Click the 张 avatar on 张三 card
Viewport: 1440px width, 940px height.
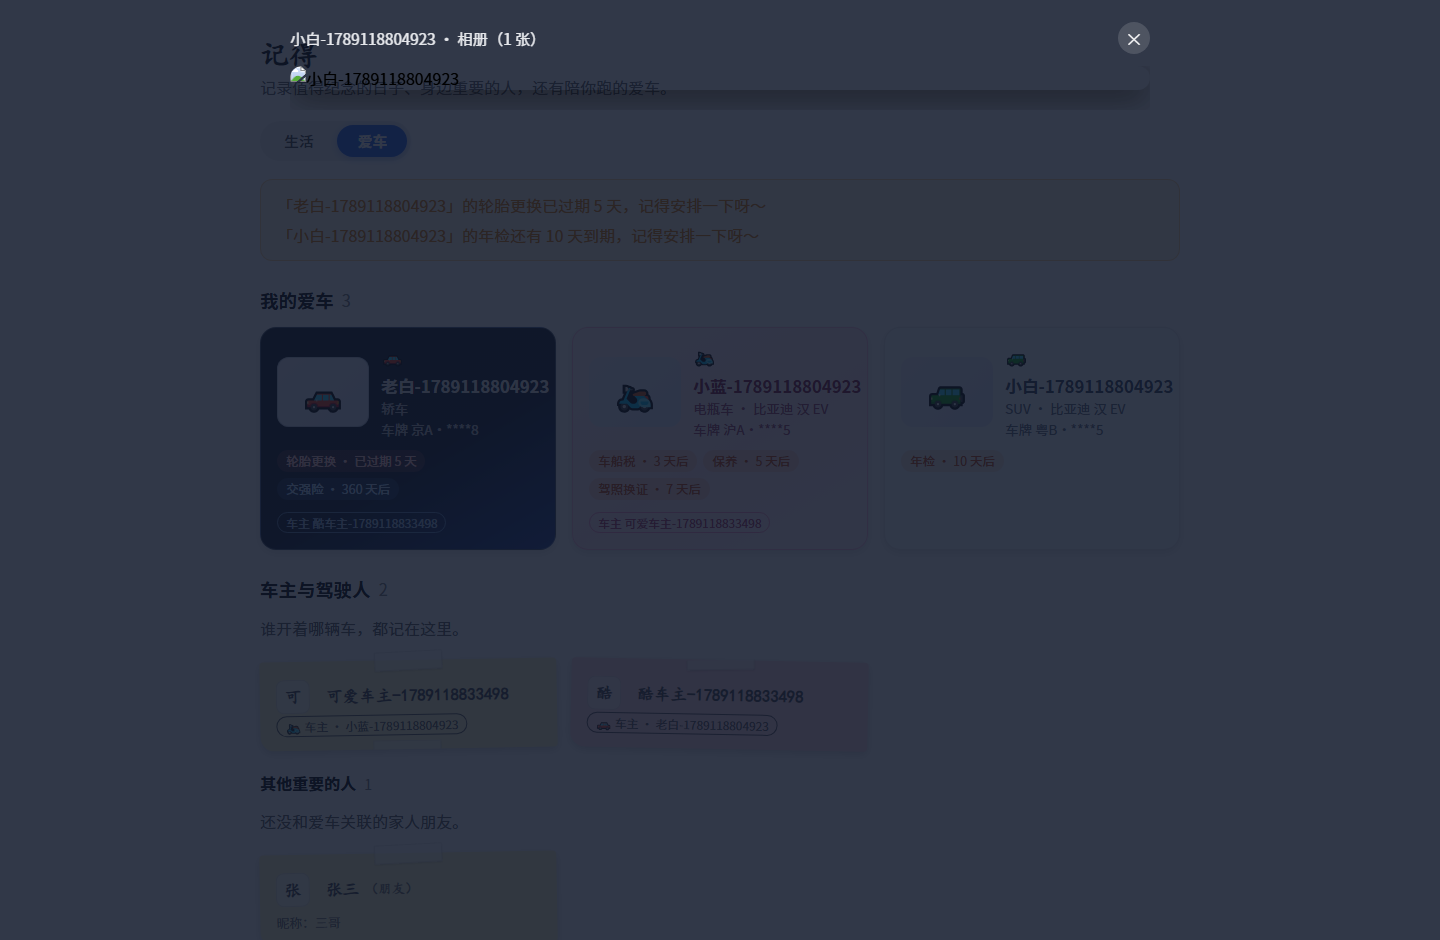point(293,889)
